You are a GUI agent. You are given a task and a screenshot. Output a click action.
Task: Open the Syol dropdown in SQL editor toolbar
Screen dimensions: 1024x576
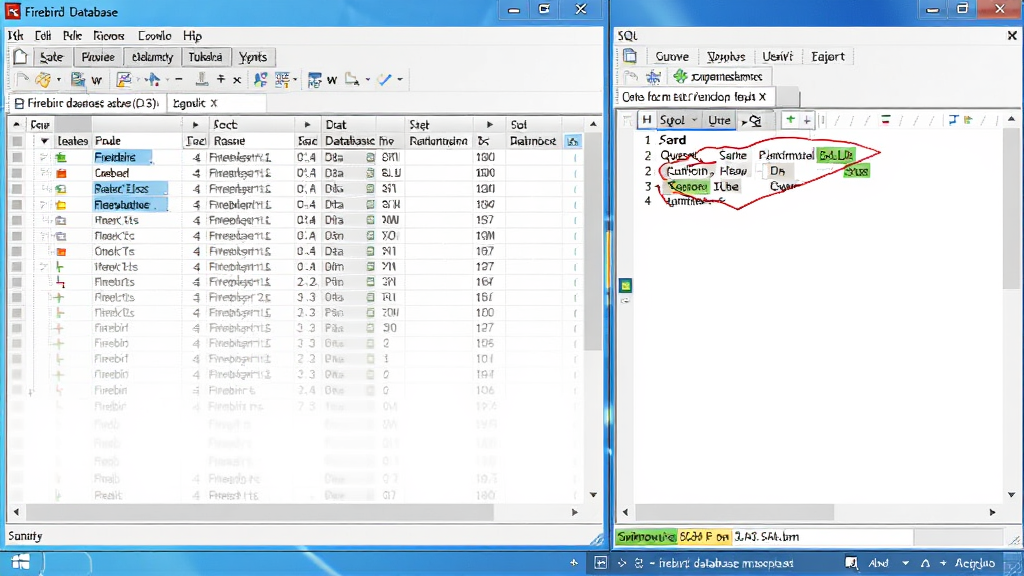point(678,120)
